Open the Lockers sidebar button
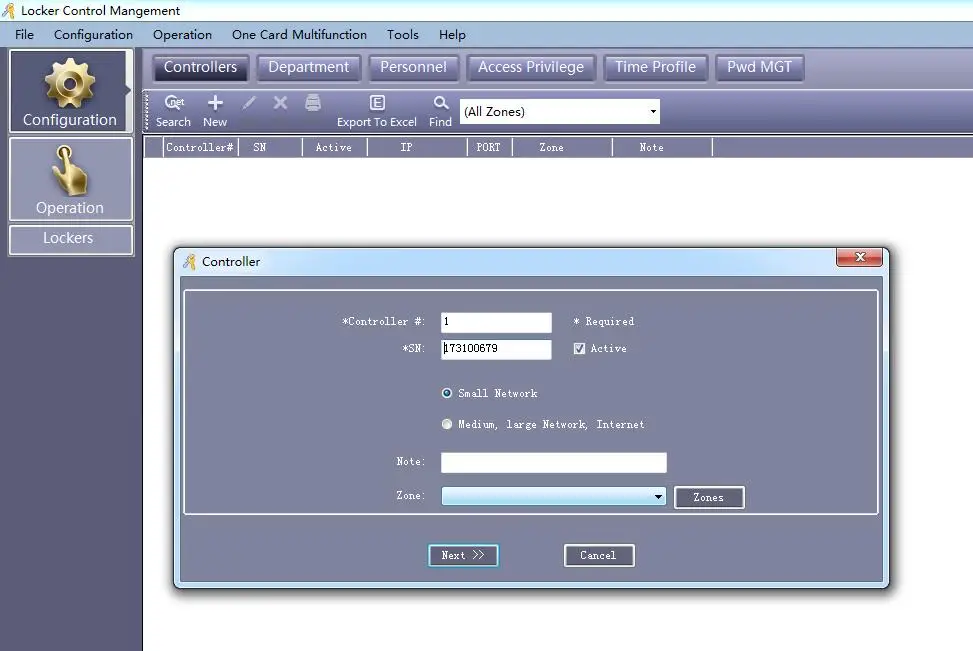This screenshot has width=973, height=651. pyautogui.click(x=70, y=239)
